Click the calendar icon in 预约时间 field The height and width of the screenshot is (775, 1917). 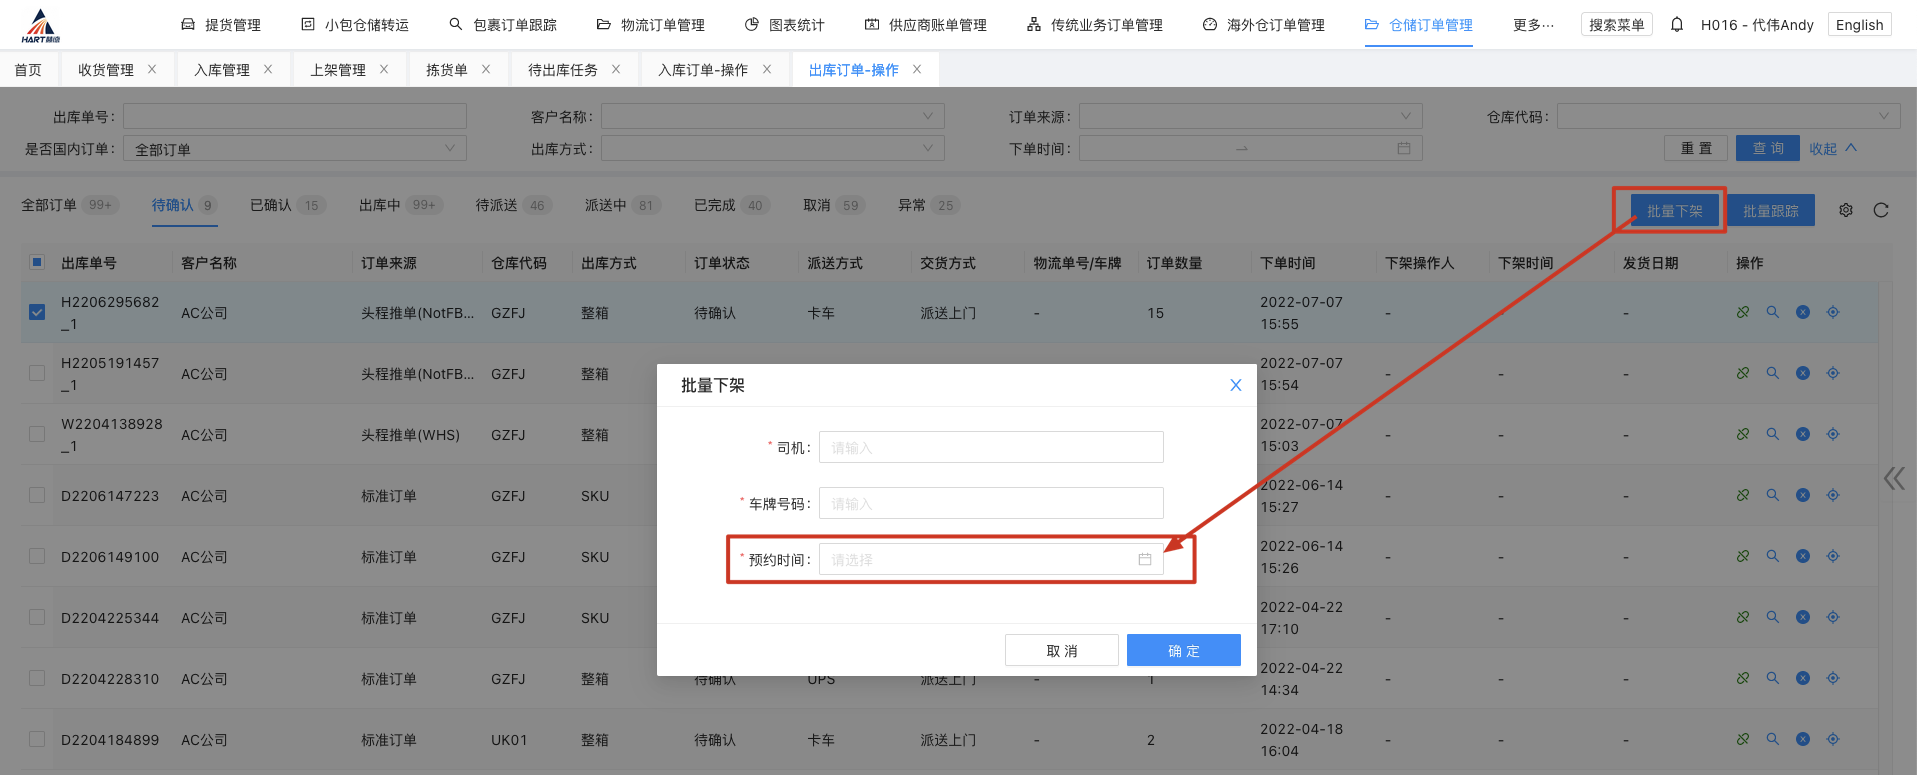(x=1144, y=559)
